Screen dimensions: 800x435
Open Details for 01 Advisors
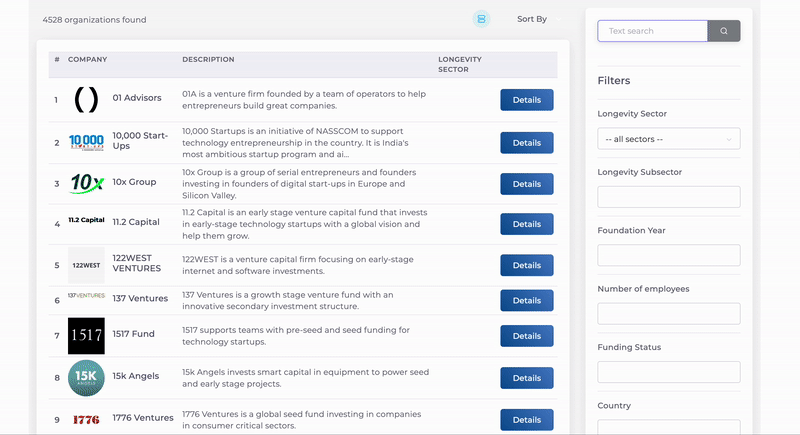coord(527,100)
